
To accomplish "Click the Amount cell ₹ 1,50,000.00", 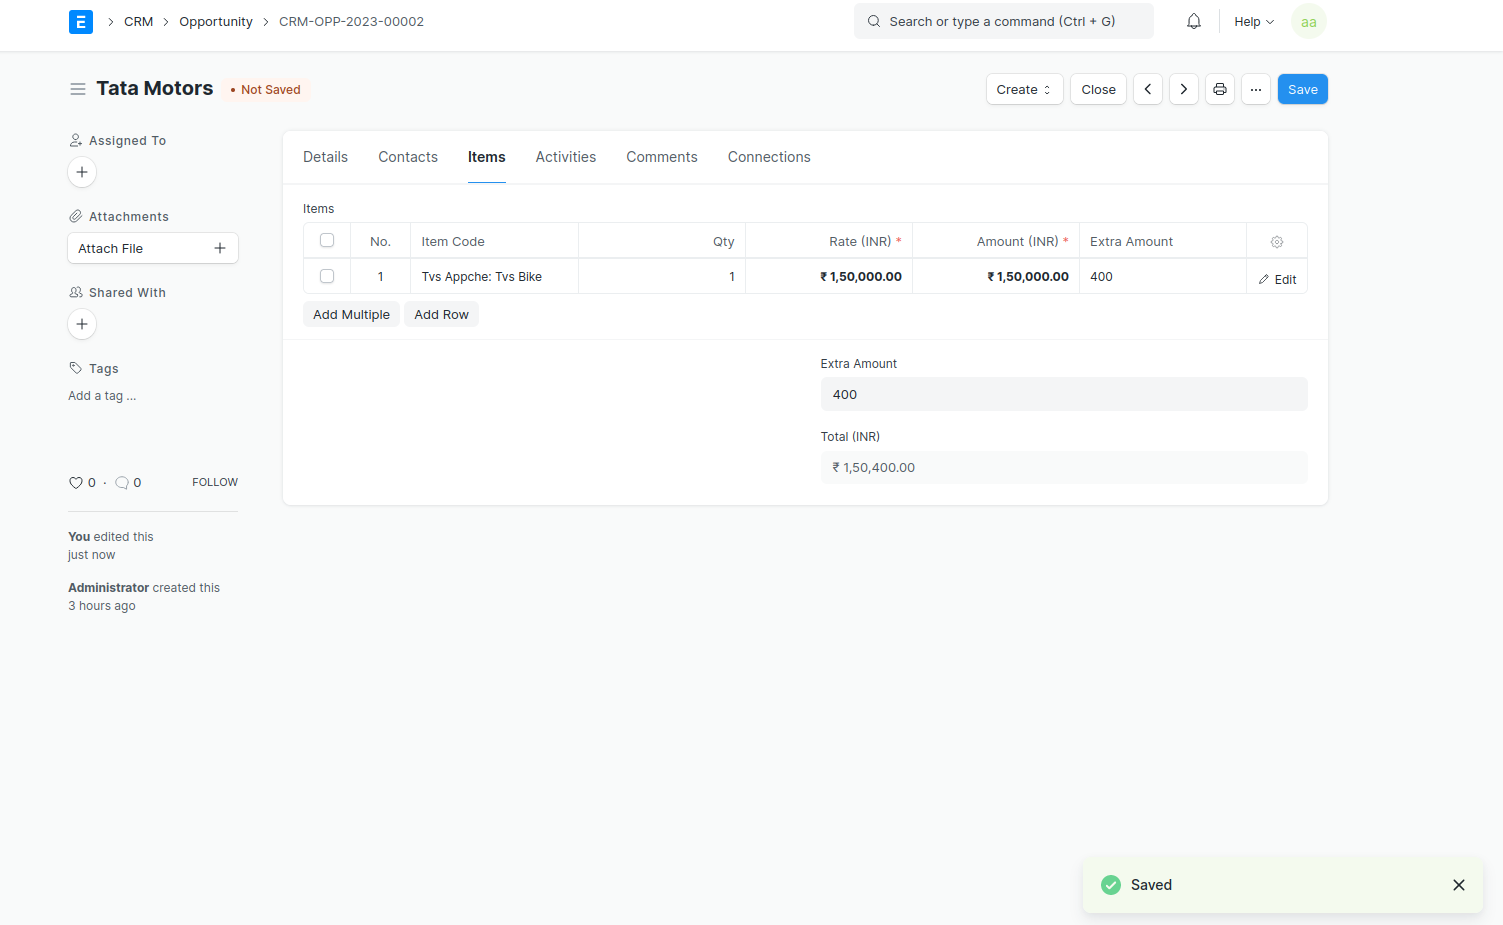I will [995, 277].
